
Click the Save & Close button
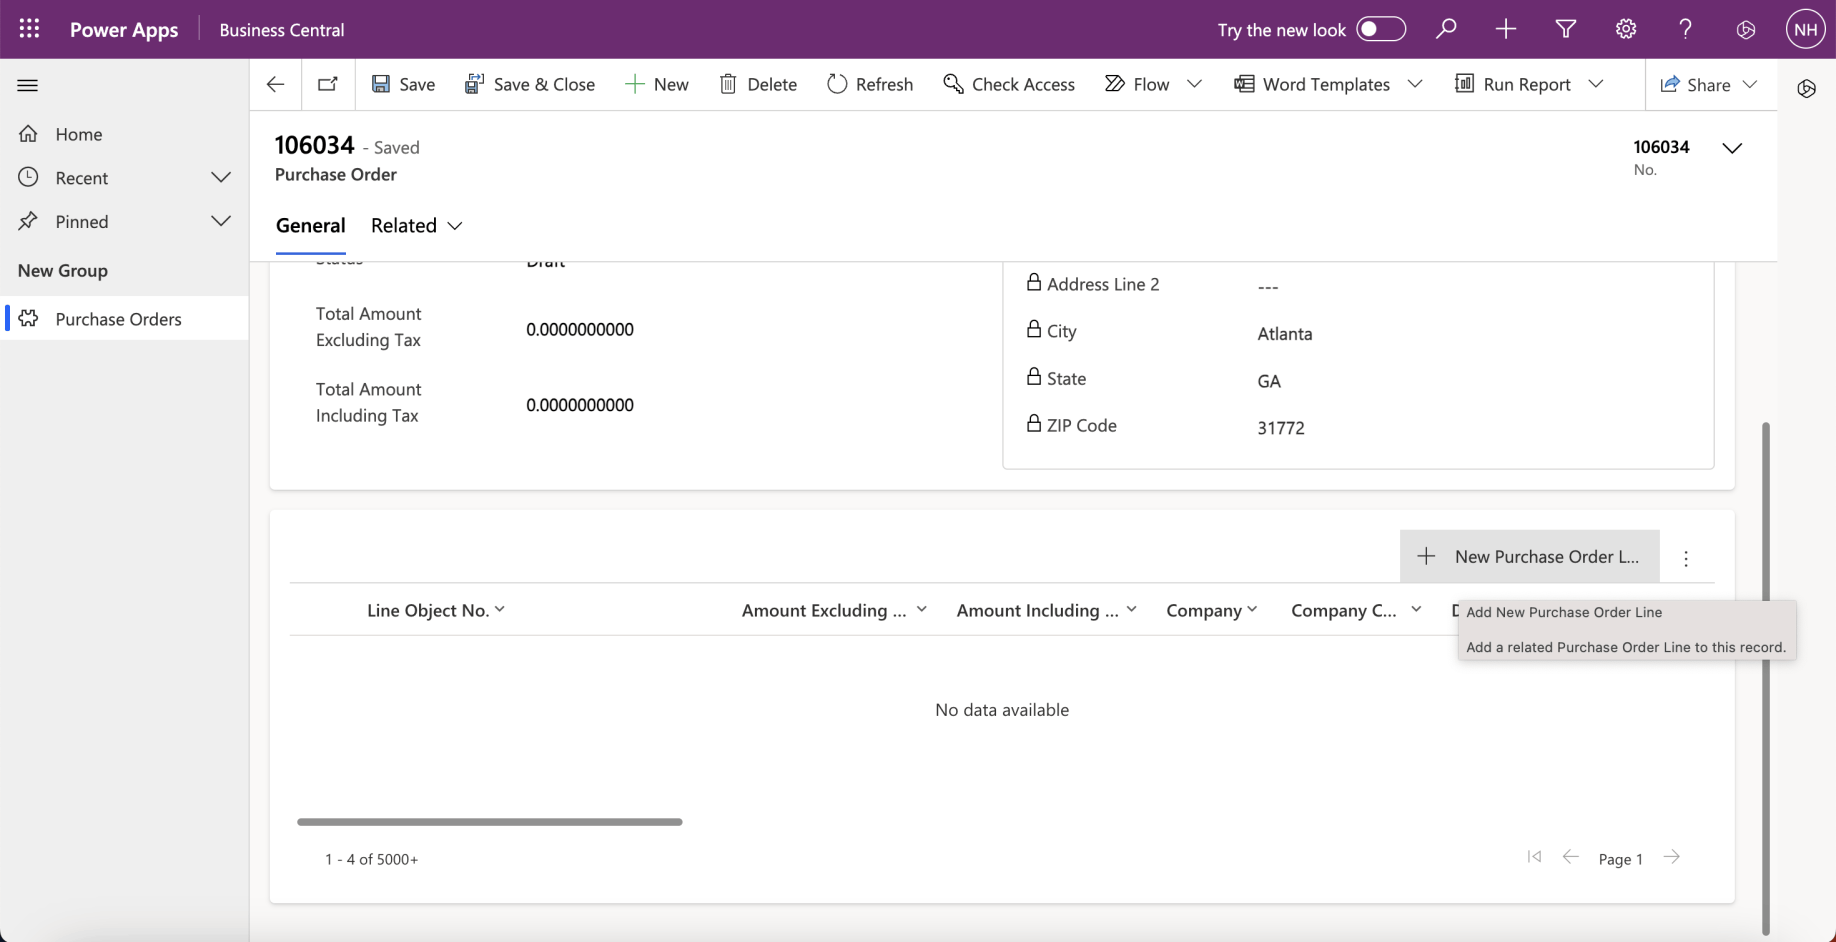pos(530,84)
